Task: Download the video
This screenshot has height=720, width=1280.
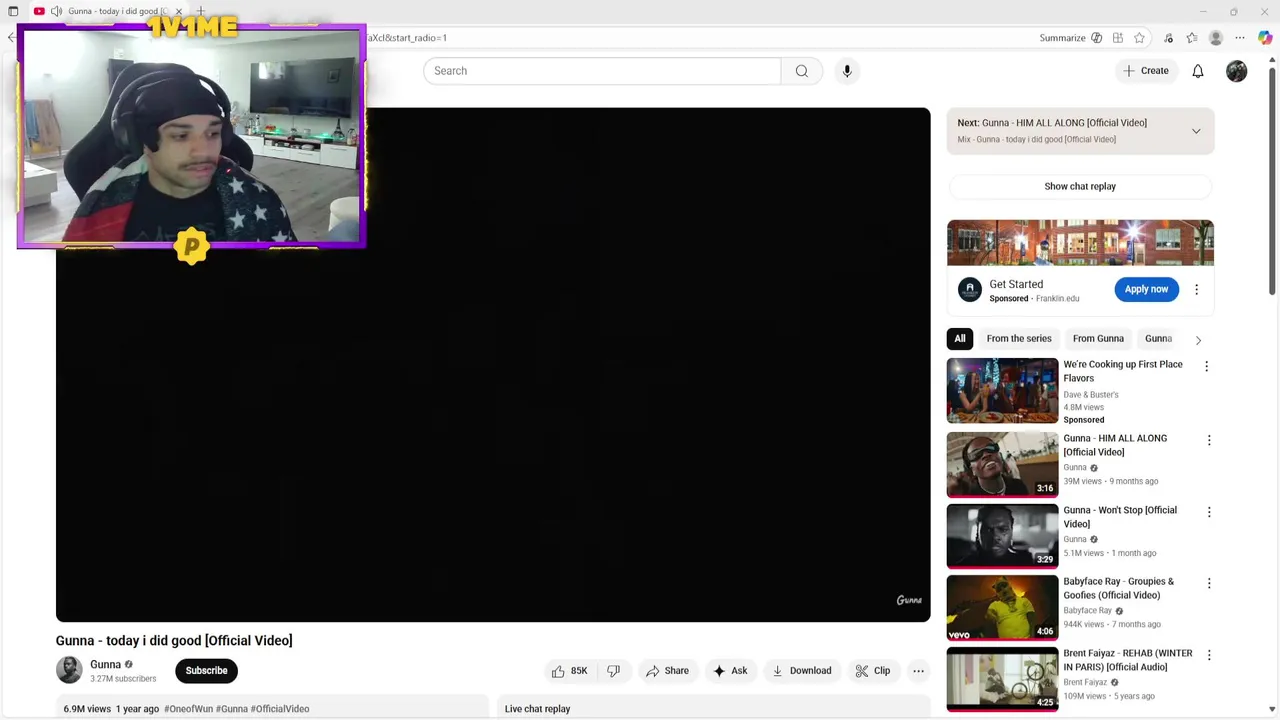Action: pyautogui.click(x=802, y=671)
